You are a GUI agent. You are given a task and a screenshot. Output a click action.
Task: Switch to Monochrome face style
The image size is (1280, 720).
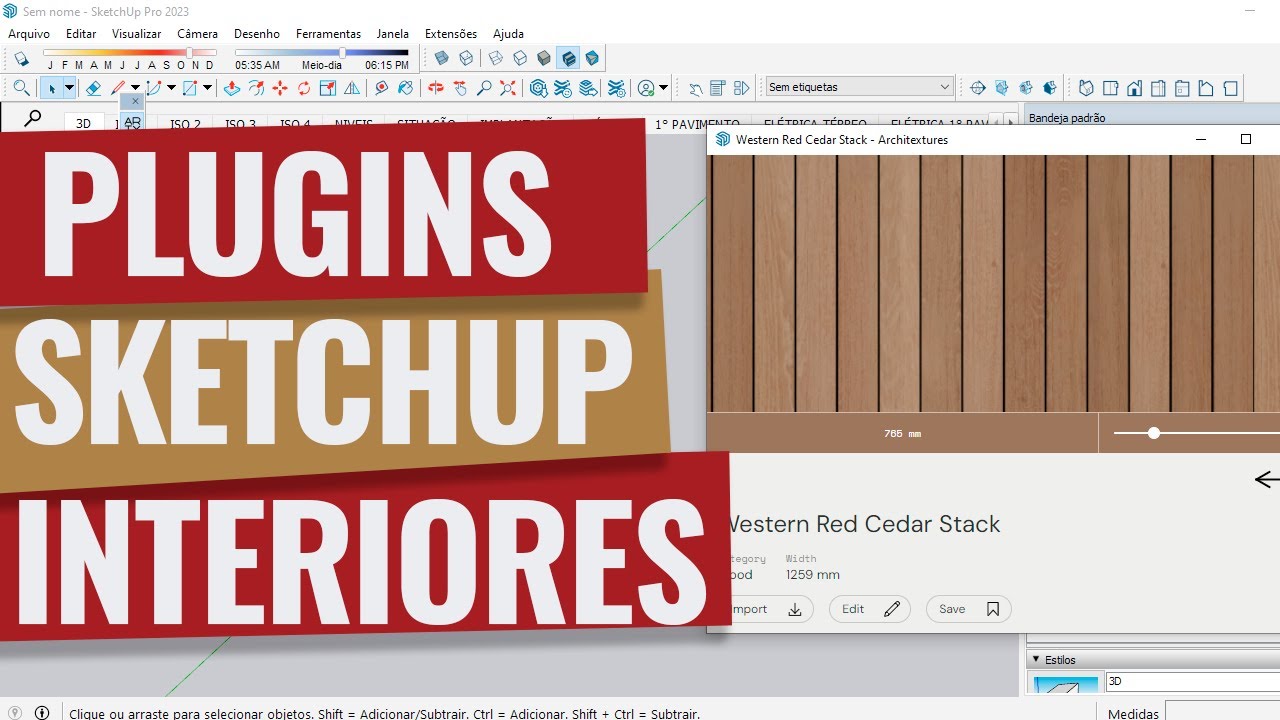(x=592, y=58)
